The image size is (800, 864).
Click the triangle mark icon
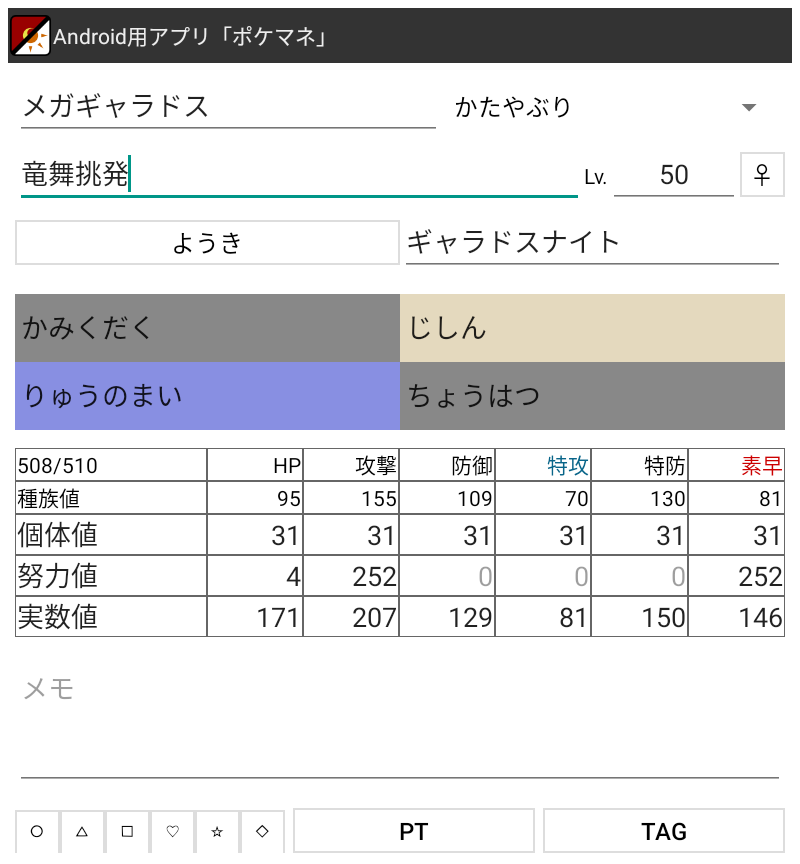(x=82, y=831)
